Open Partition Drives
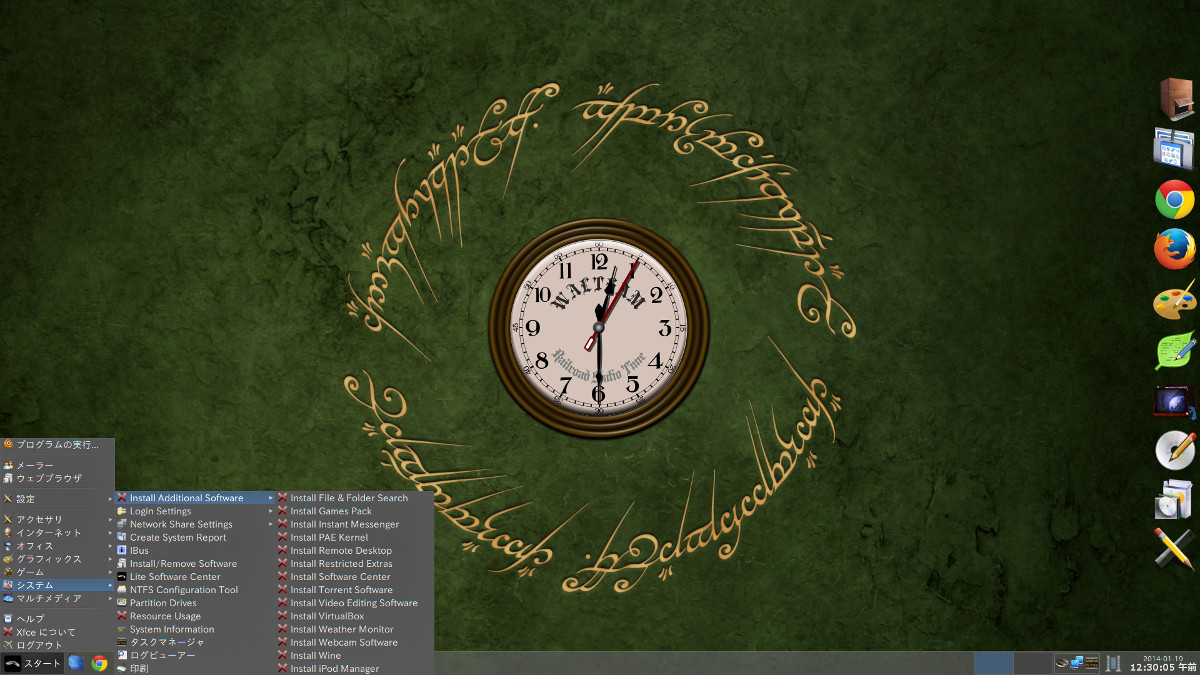 click(x=195, y=603)
